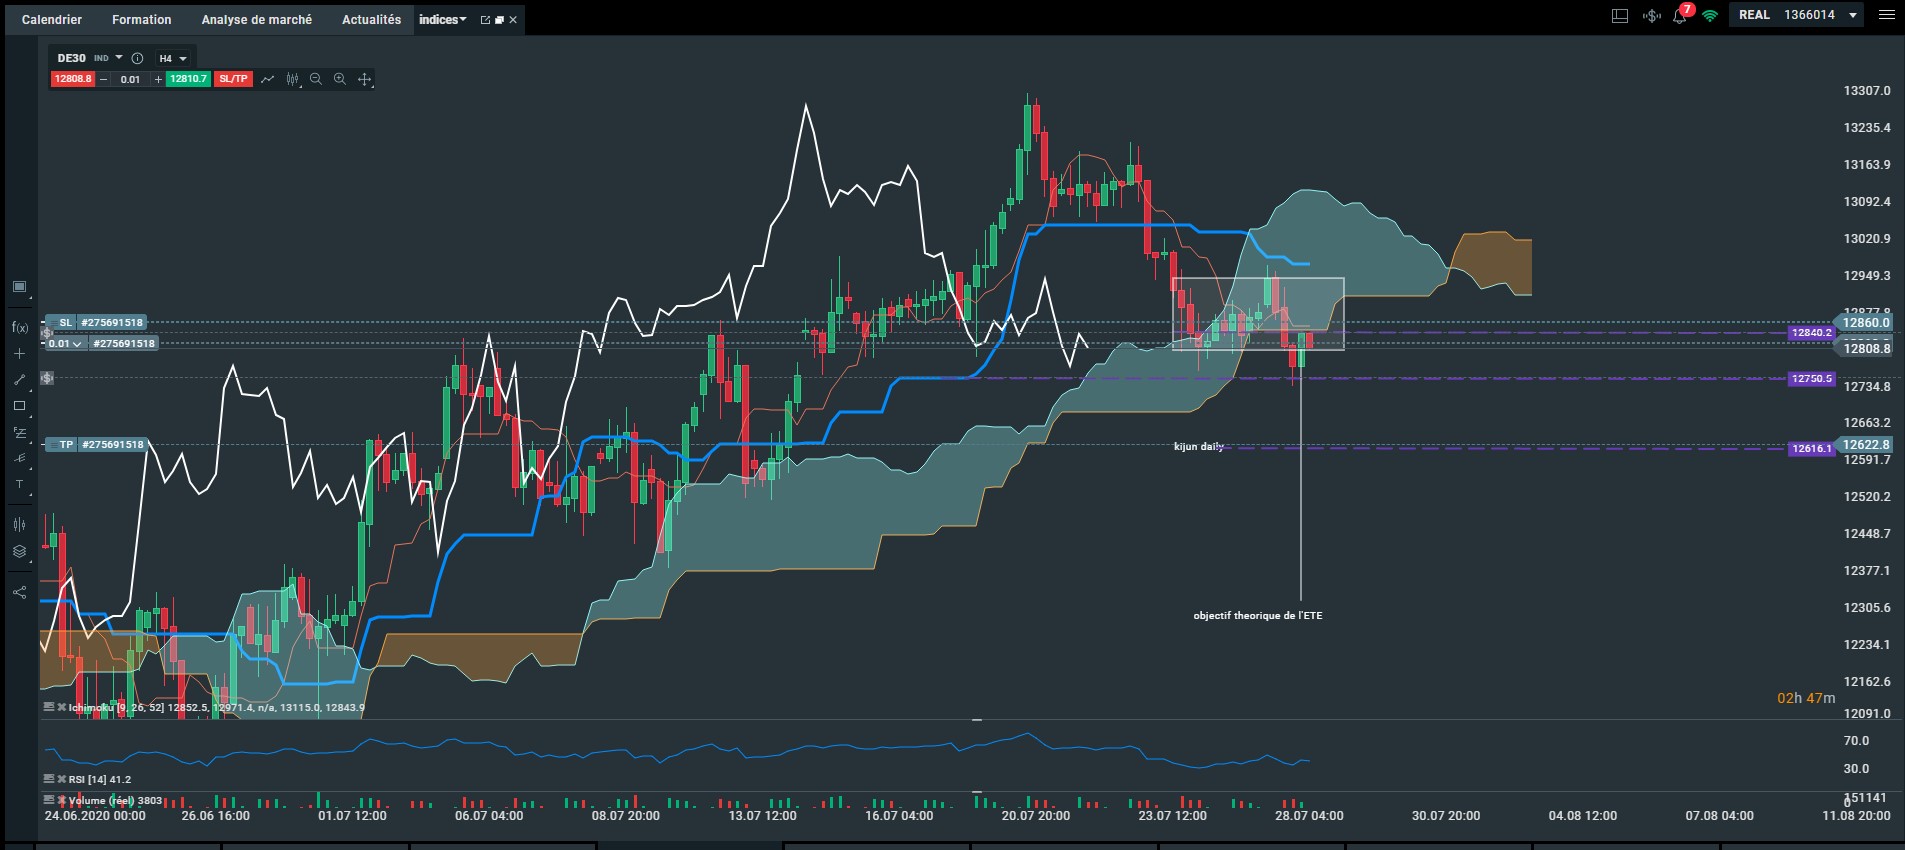1905x850 pixels.
Task: Click the share chart icon
Action: [19, 592]
